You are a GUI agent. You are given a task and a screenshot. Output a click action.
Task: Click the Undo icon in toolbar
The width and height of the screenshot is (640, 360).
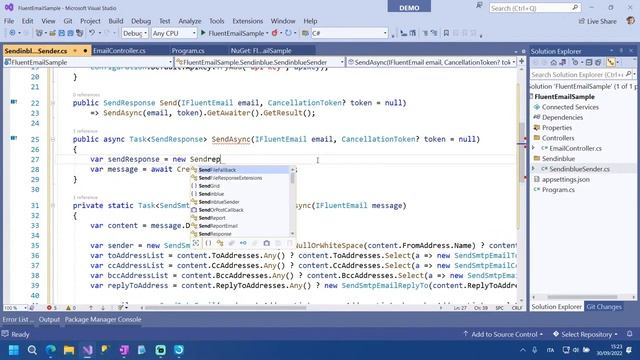[x=92, y=33]
